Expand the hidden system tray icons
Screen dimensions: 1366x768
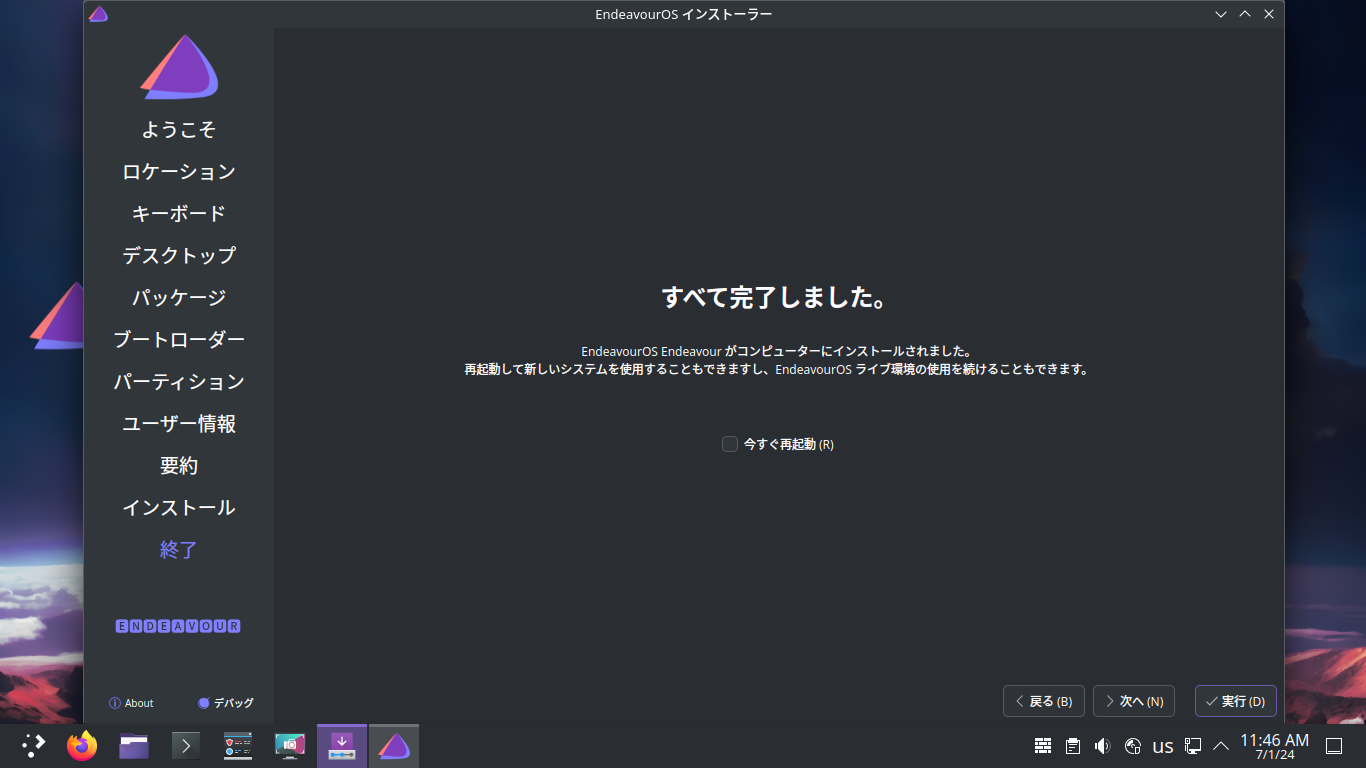coord(1221,746)
